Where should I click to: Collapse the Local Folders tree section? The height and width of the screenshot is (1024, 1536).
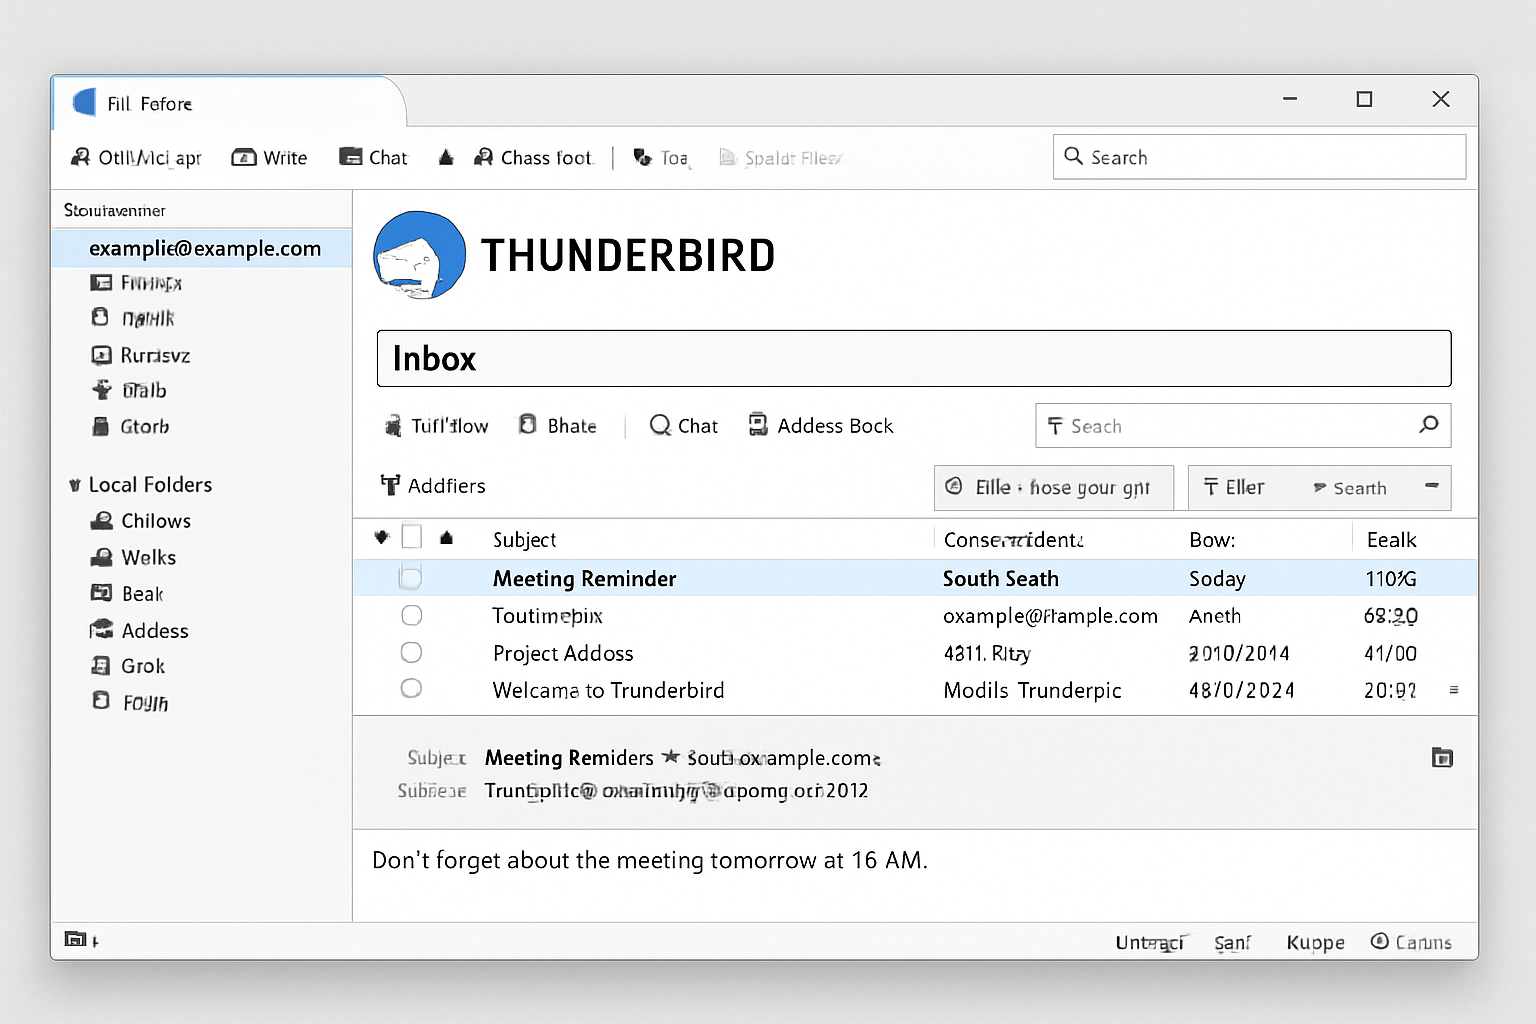(x=75, y=484)
